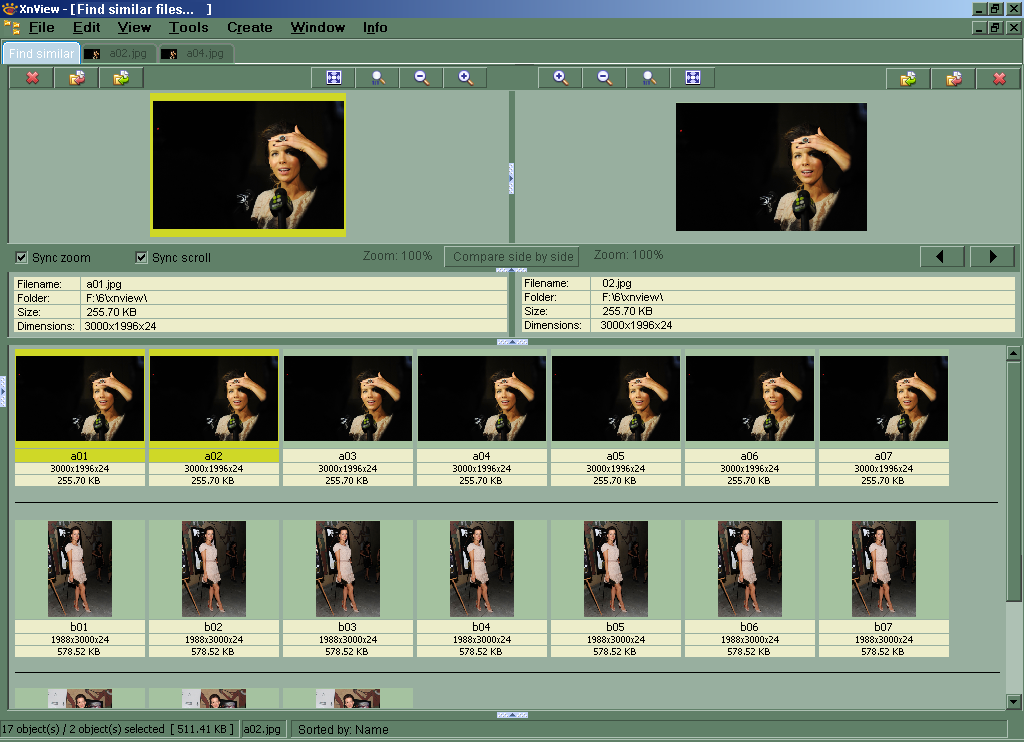Select thumbnail b04
1024x742 pixels.
tap(481, 589)
